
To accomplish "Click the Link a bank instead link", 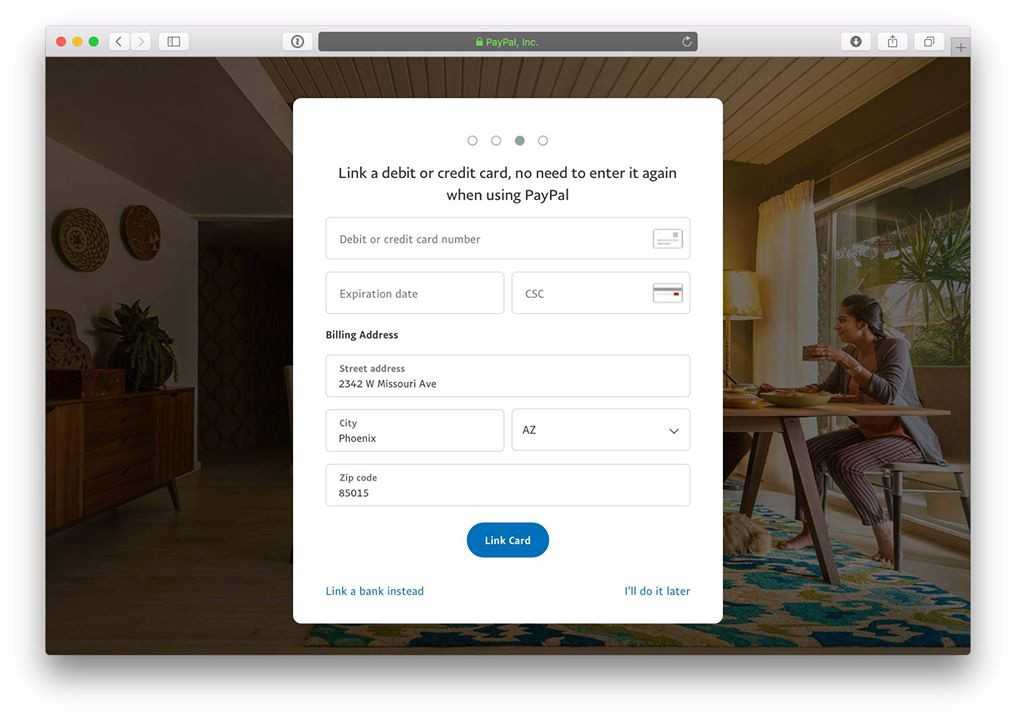I will (375, 591).
